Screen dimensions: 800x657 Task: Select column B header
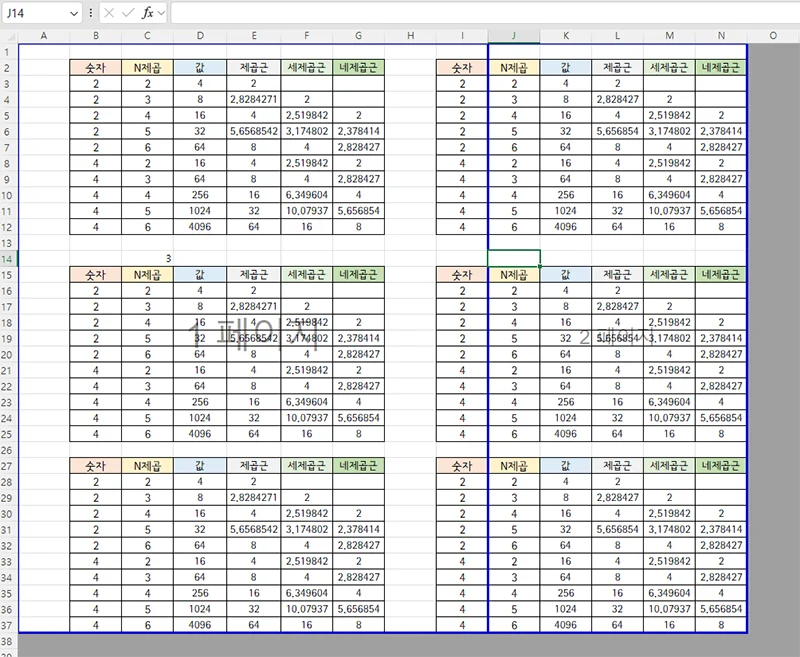pos(95,36)
